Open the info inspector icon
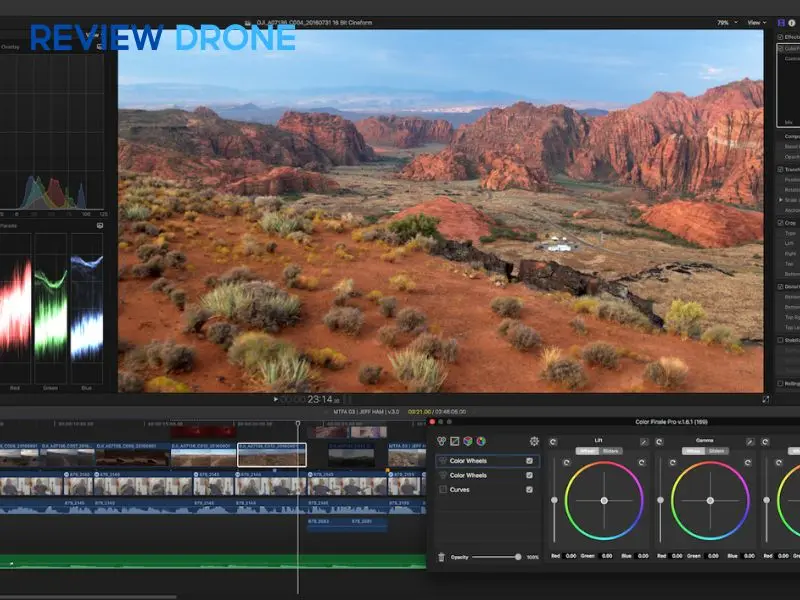The image size is (800, 600). coord(792,23)
